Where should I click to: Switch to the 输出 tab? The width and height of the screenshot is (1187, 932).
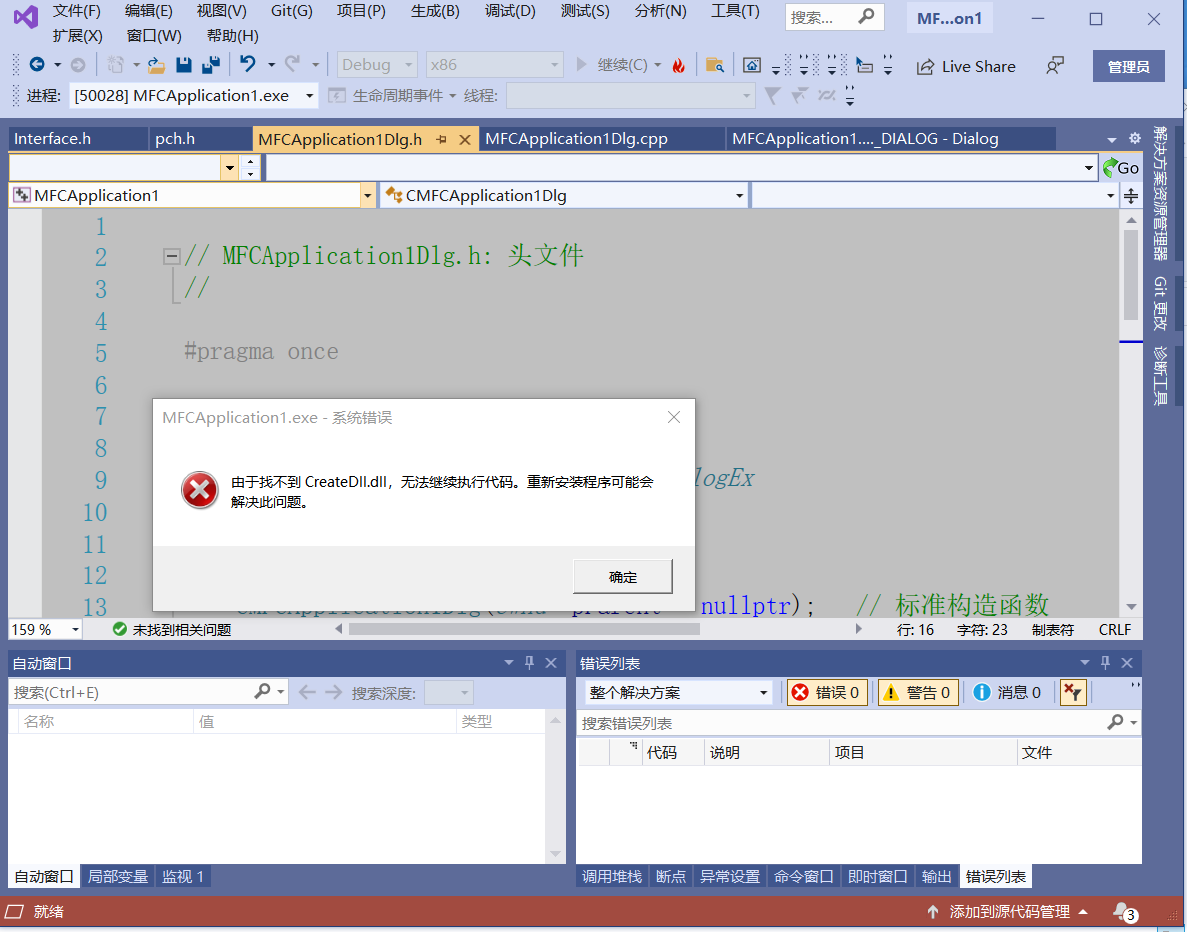click(x=936, y=876)
